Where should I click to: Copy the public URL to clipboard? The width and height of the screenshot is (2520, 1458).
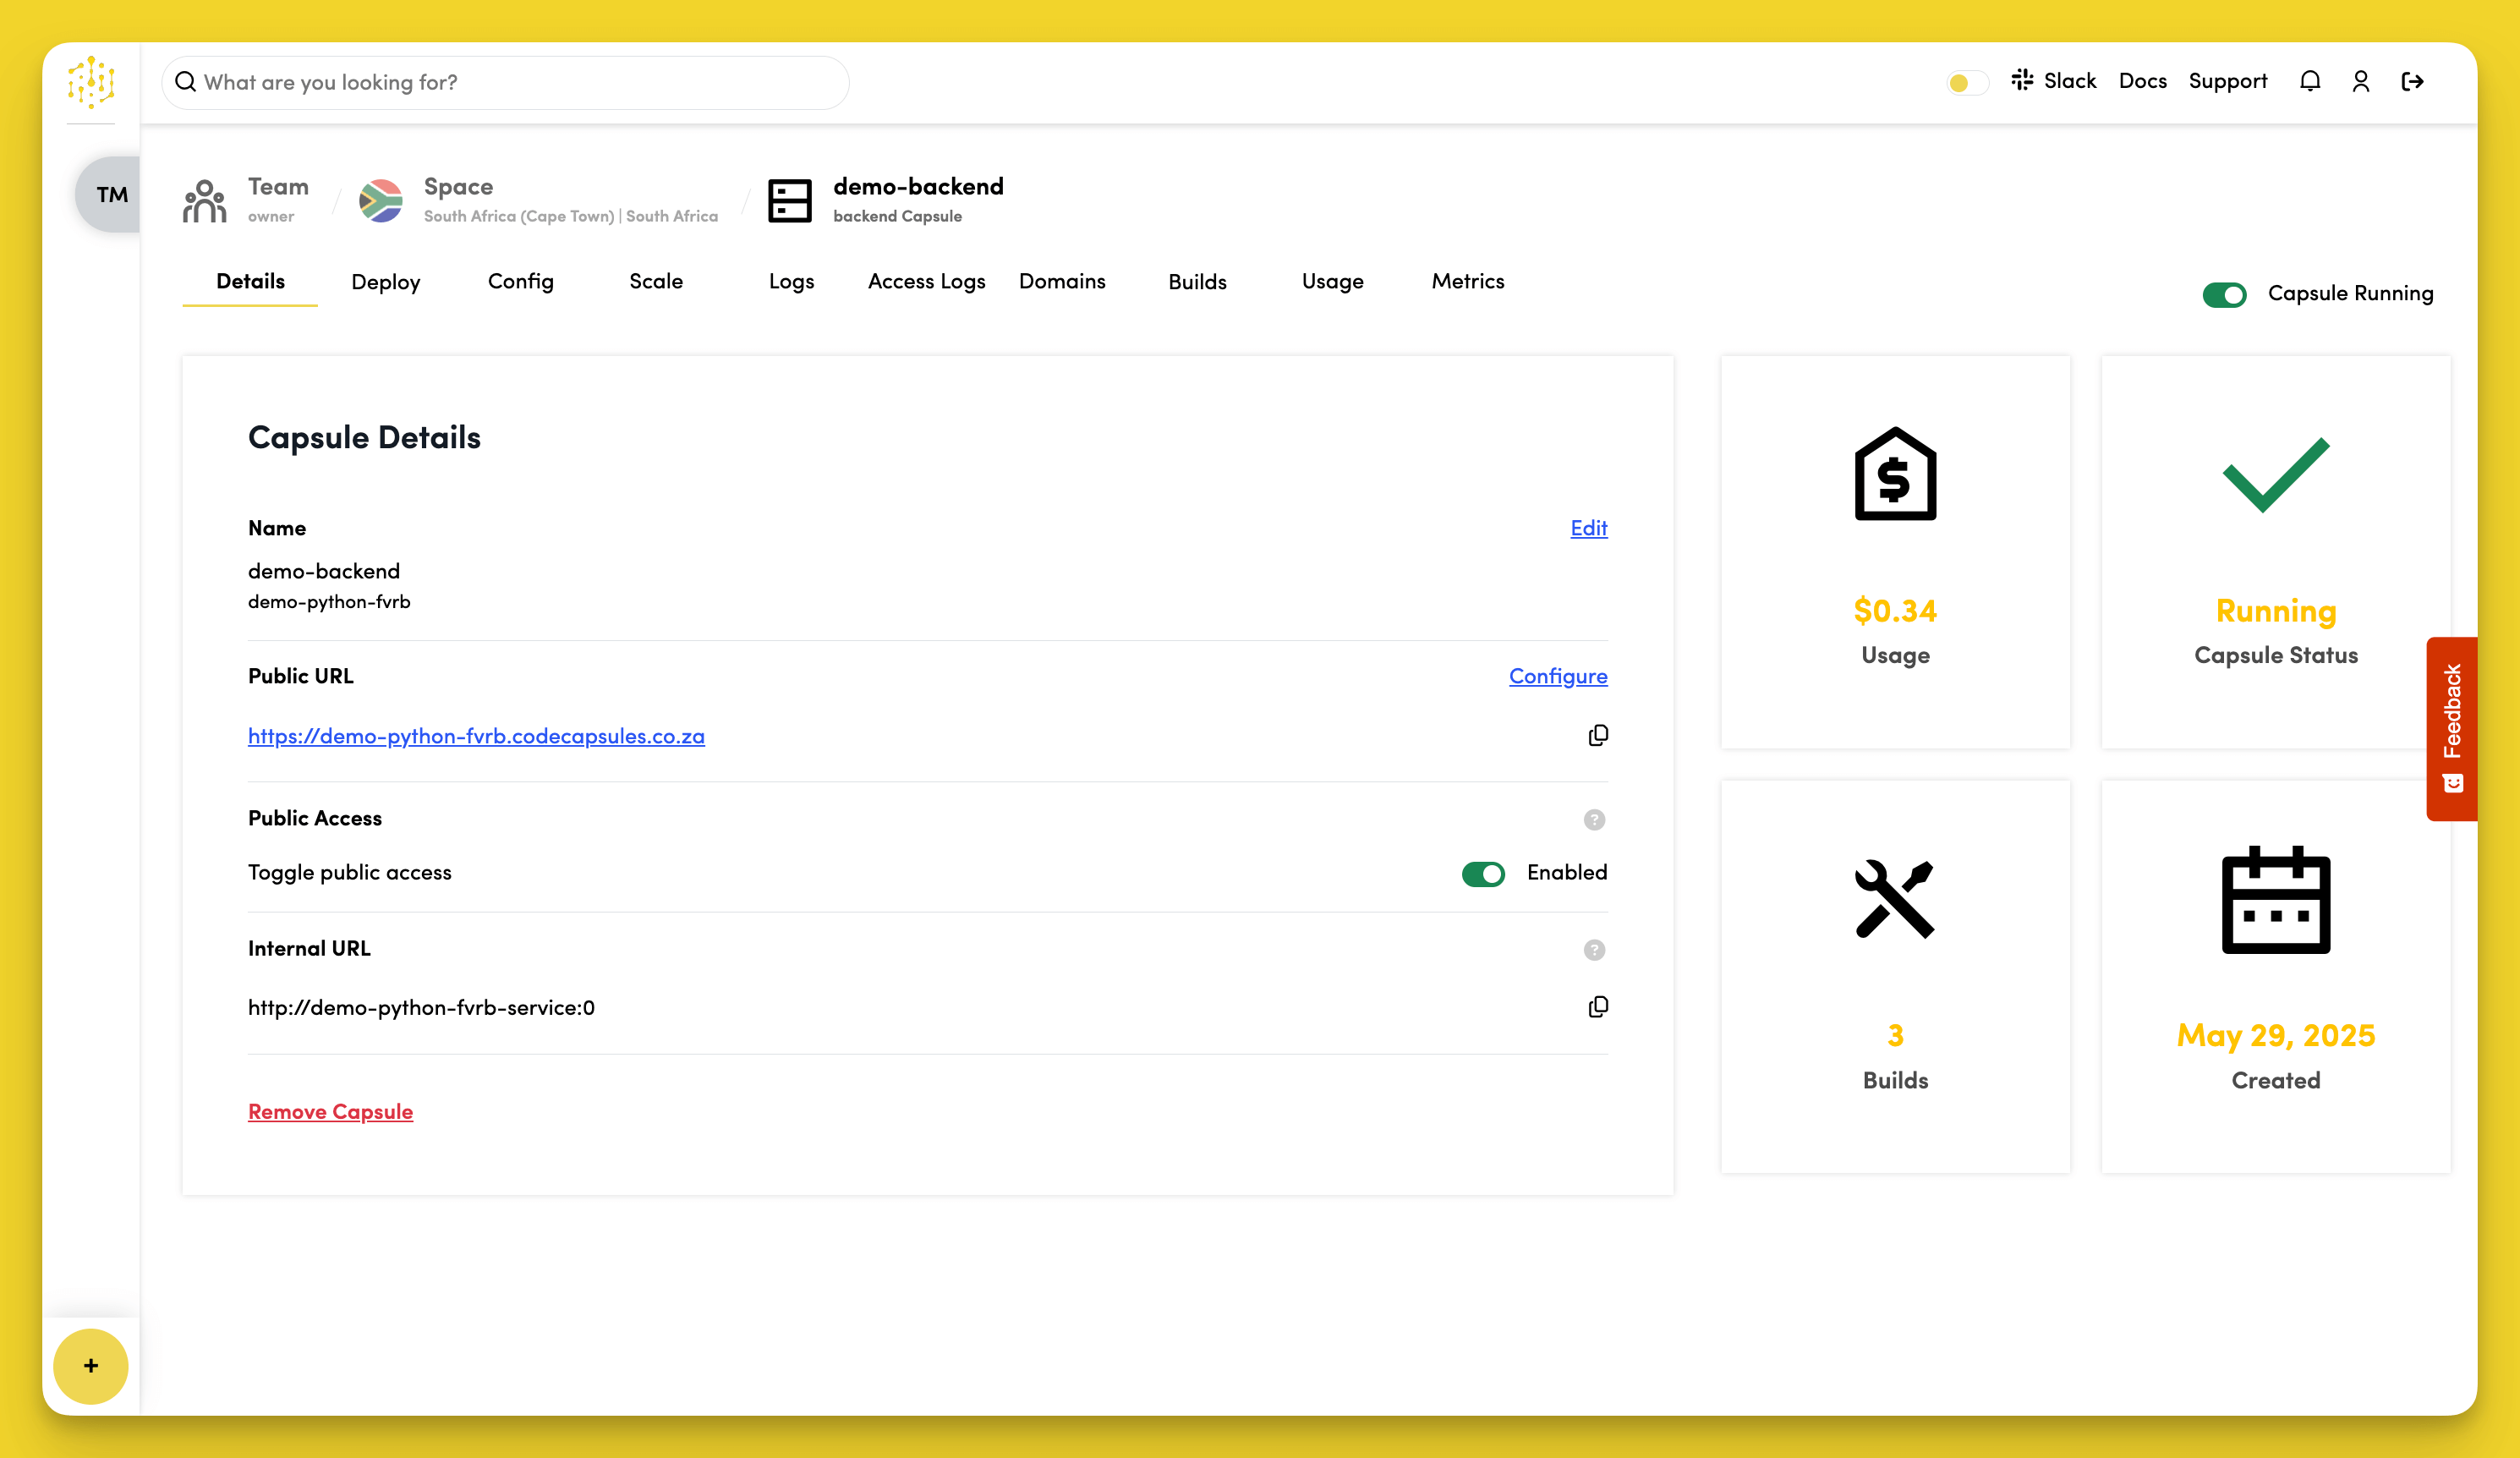point(1597,736)
